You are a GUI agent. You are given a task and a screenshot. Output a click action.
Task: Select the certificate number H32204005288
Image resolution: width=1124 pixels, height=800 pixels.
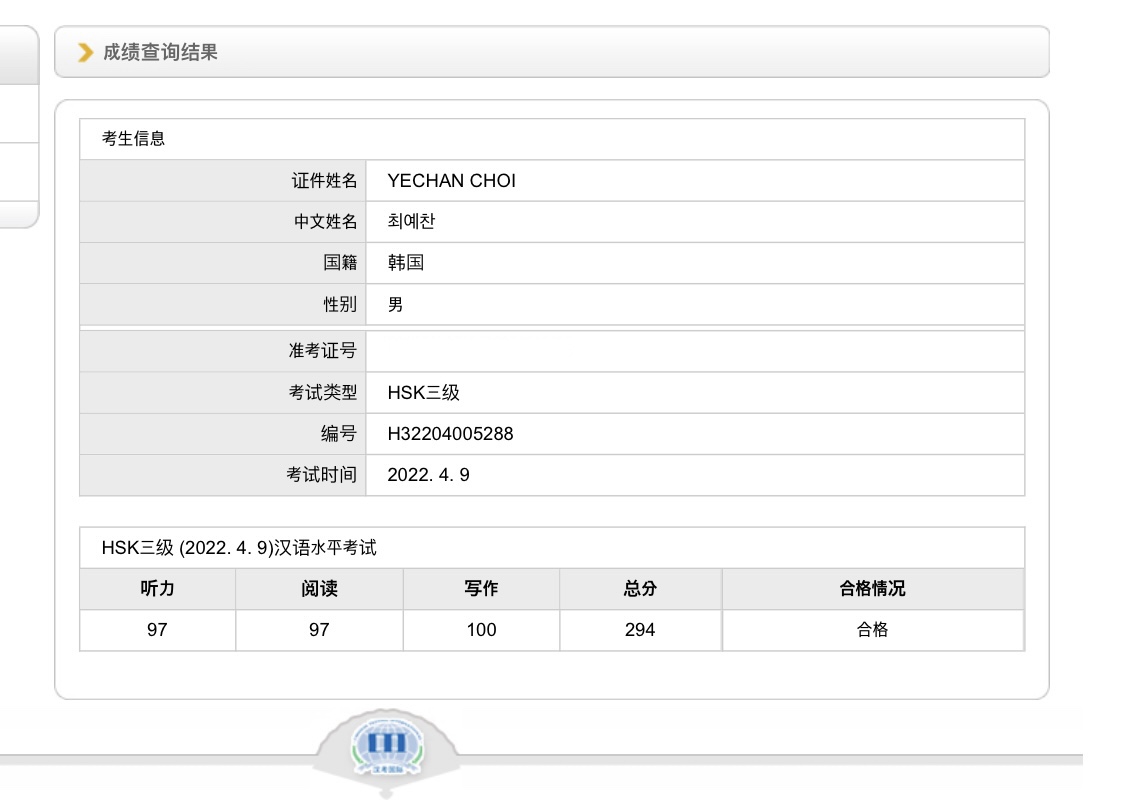[x=450, y=434]
